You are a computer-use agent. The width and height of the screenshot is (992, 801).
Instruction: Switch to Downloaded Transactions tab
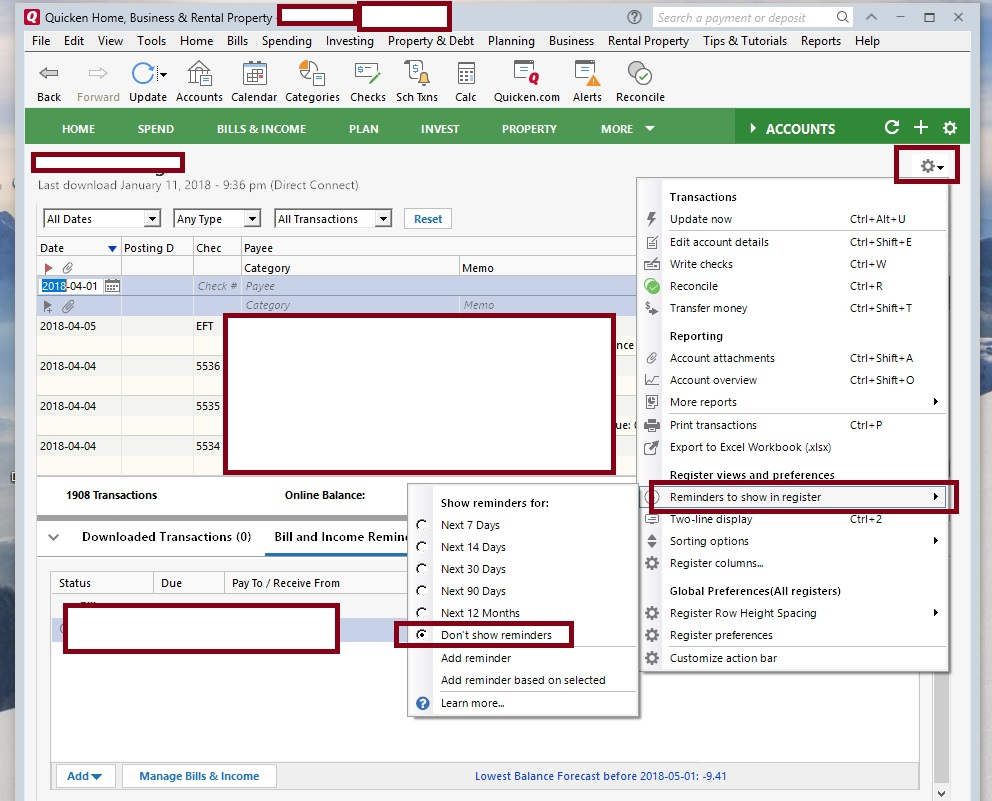166,537
